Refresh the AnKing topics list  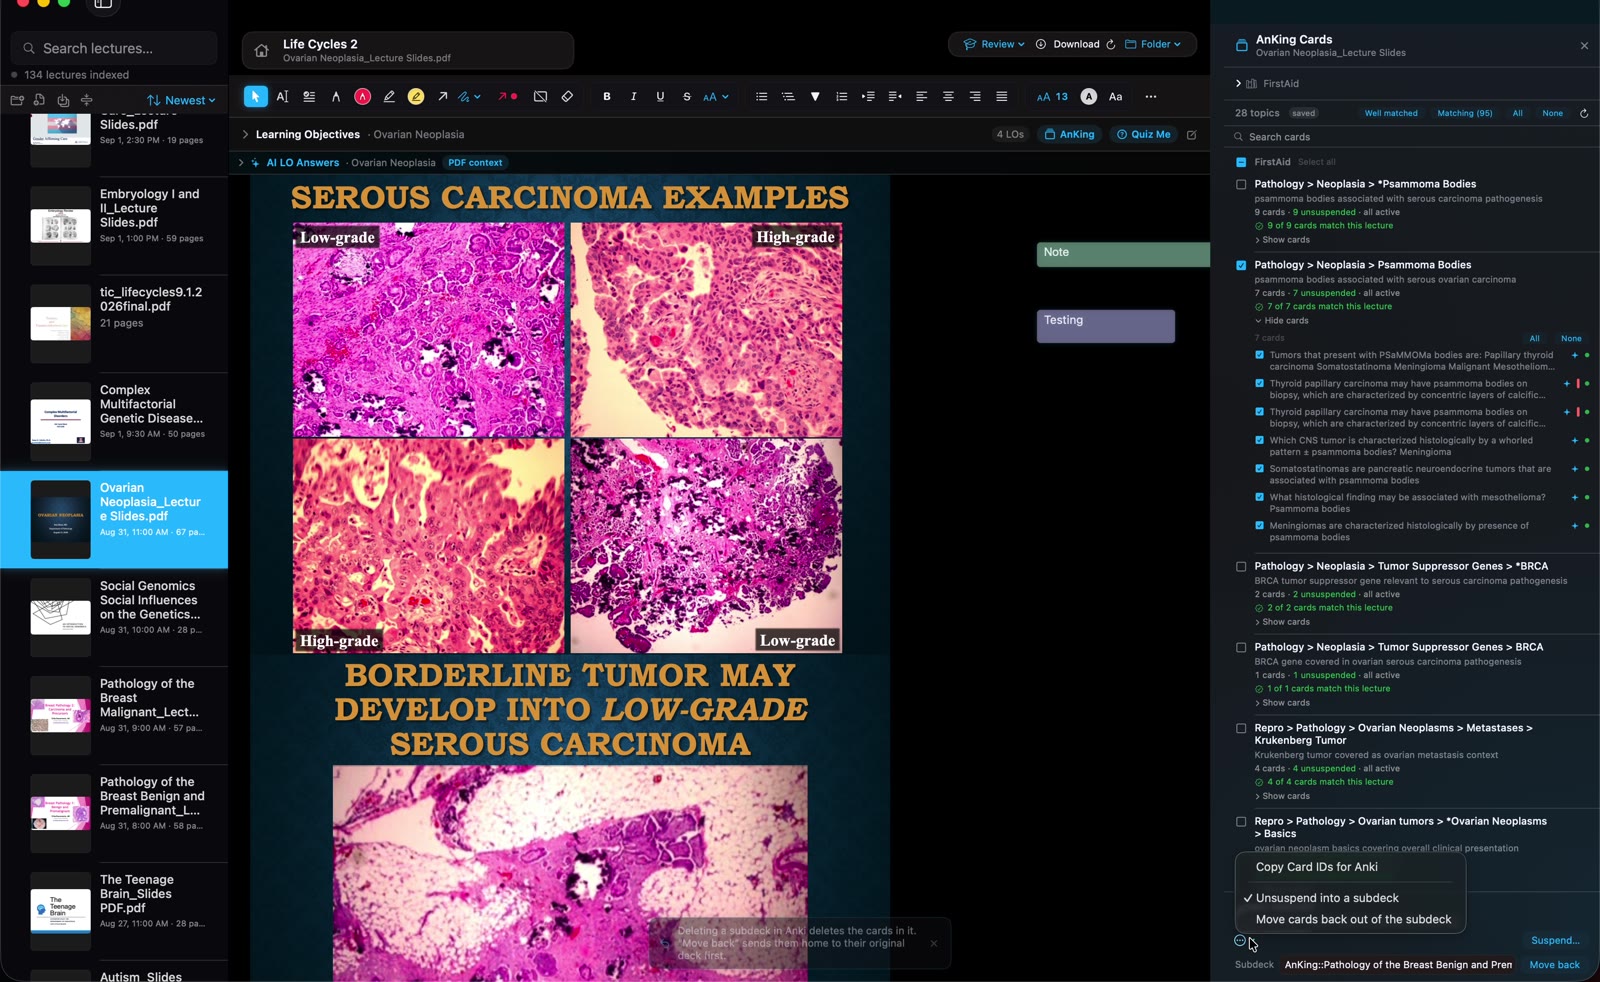pos(1584,113)
